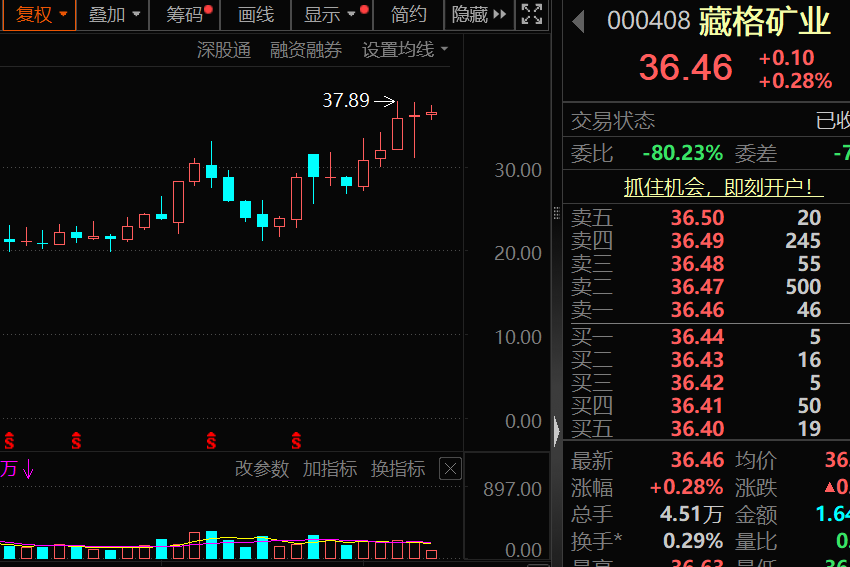Click the 改参数 button
This screenshot has width=850, height=567.
tap(262, 469)
